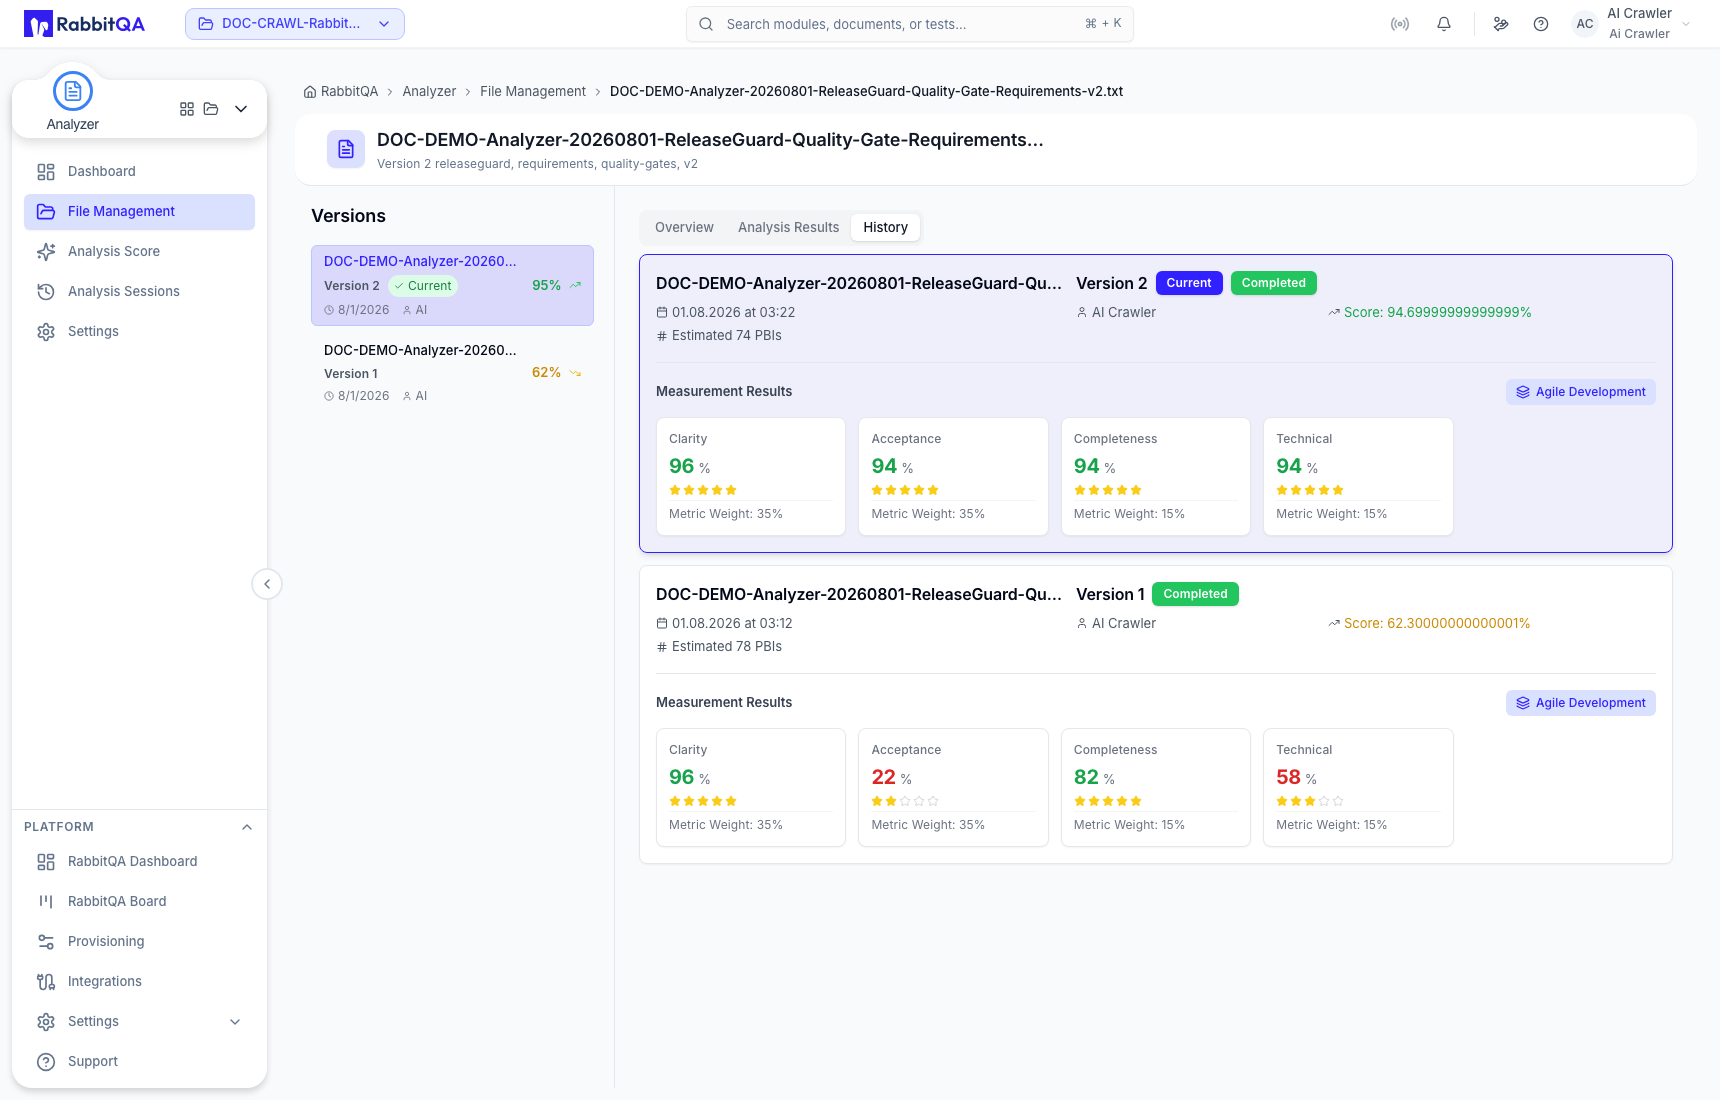Click the Version 1 Acceptance 22% card
Screen dimensions: 1720x1100
click(953, 787)
